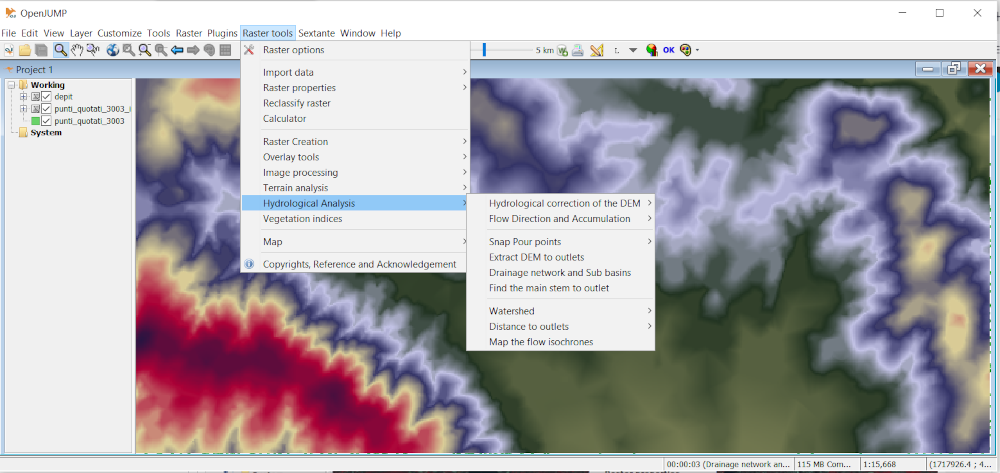The width and height of the screenshot is (1000, 473).
Task: Expand Distance to outlets submenu
Action: coord(561,326)
